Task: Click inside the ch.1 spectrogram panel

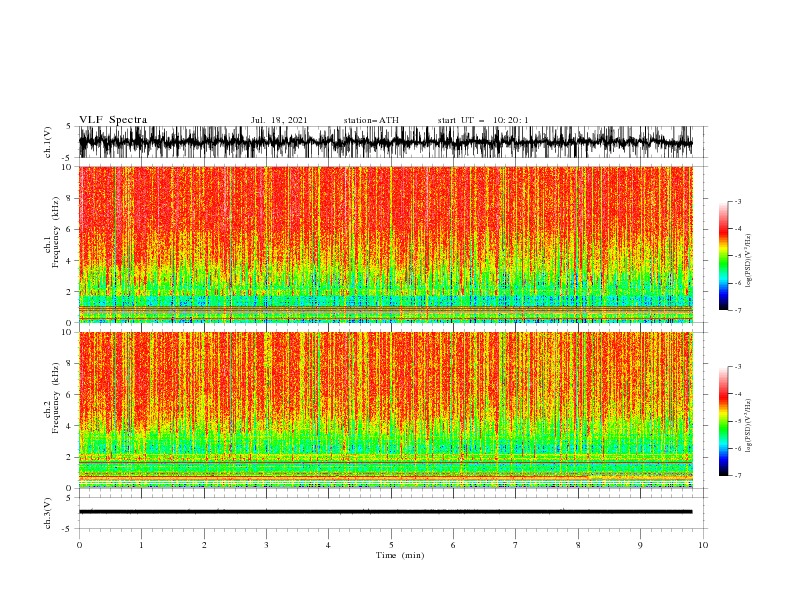Action: (386, 244)
